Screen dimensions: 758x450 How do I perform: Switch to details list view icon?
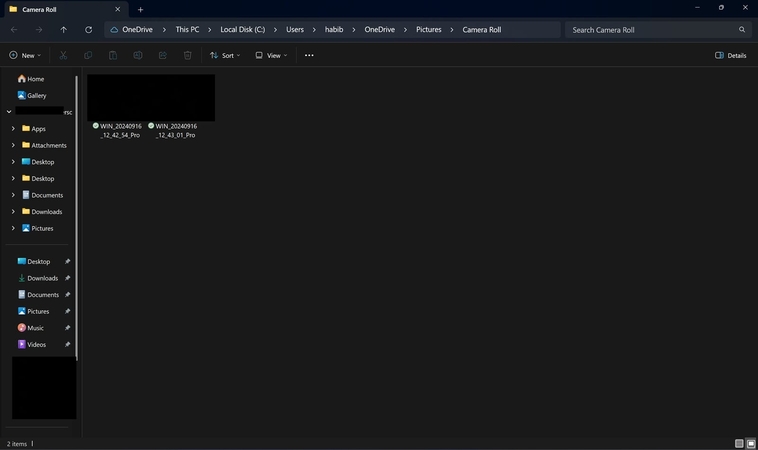(739, 443)
